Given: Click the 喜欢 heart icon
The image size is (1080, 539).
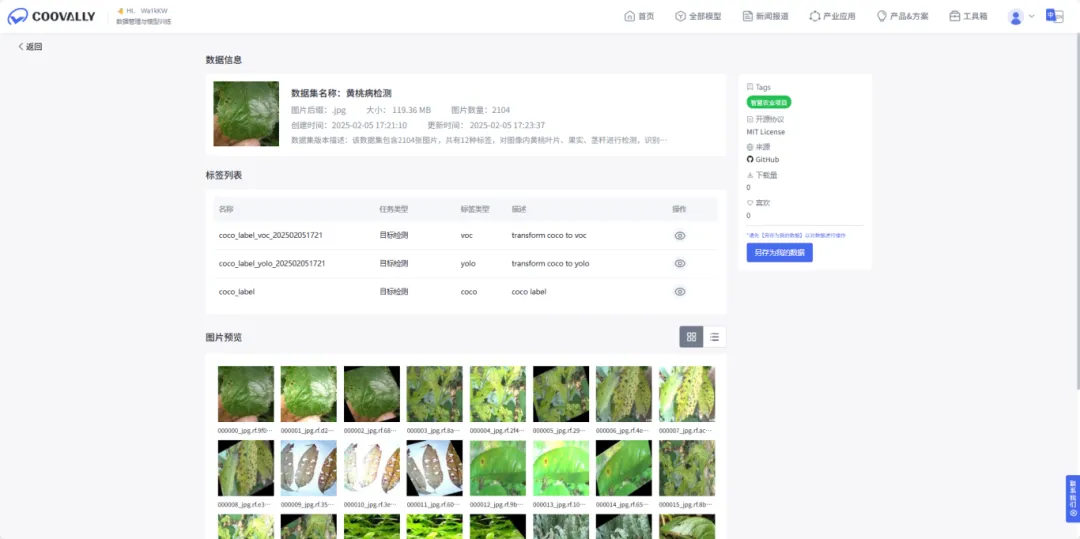Looking at the screenshot, I should (750, 203).
